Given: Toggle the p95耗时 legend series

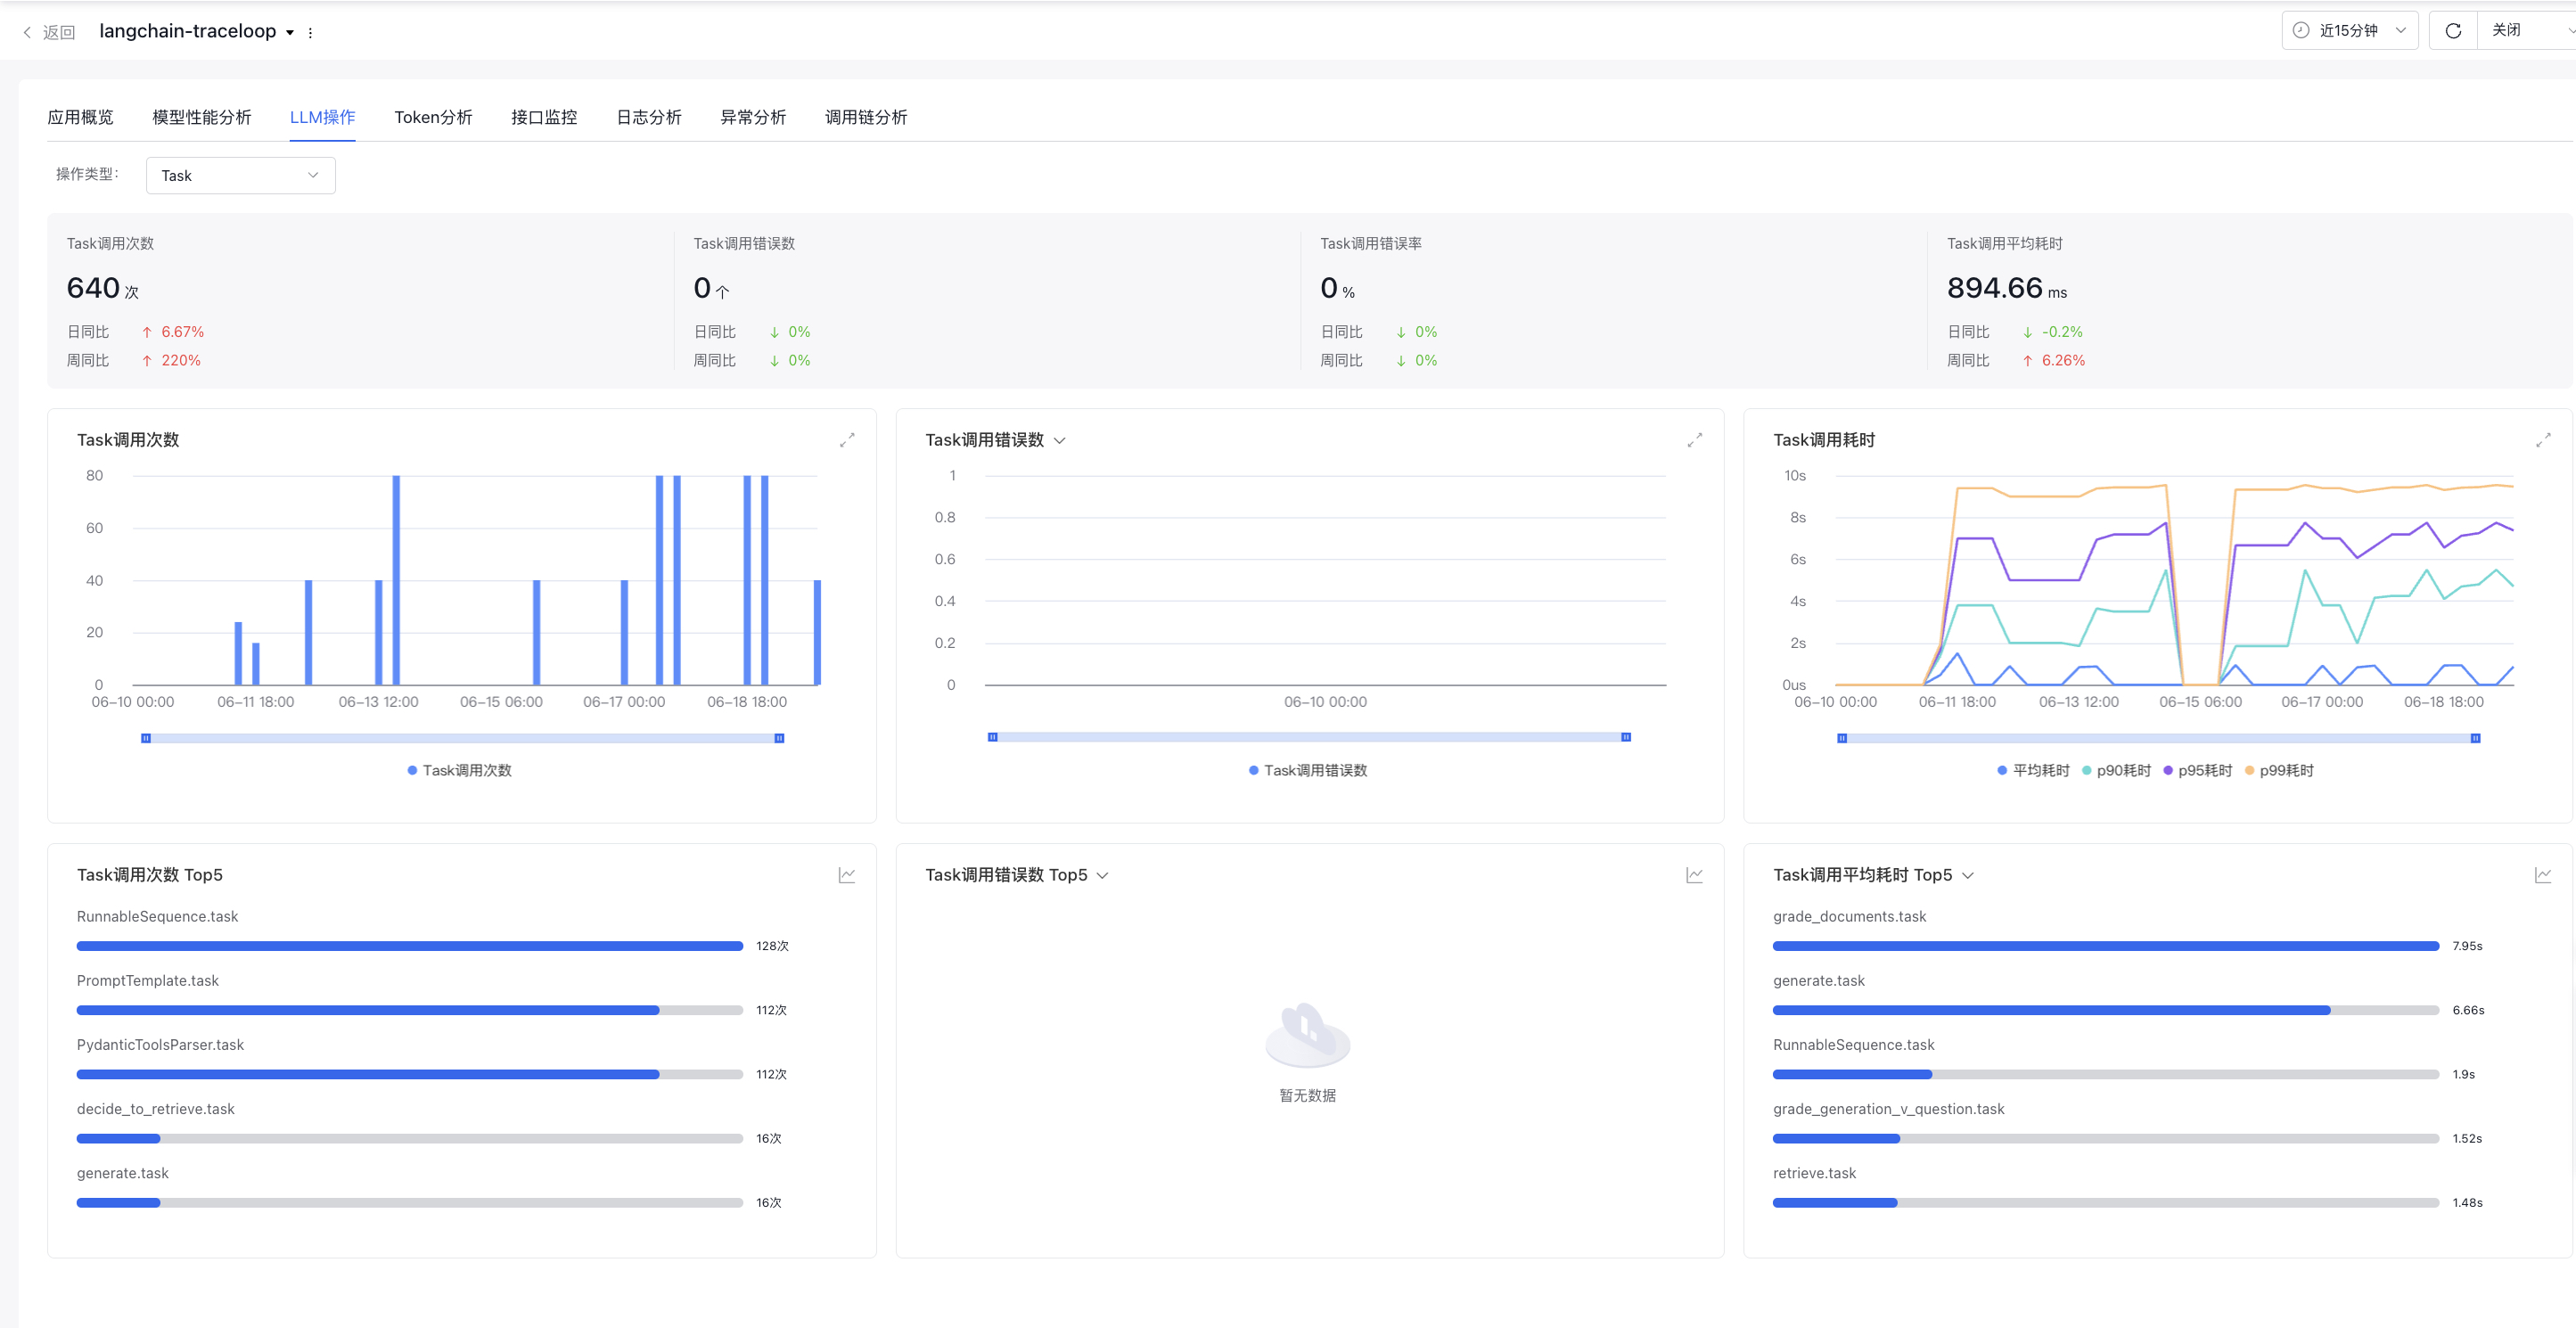Looking at the screenshot, I should click(x=2197, y=770).
